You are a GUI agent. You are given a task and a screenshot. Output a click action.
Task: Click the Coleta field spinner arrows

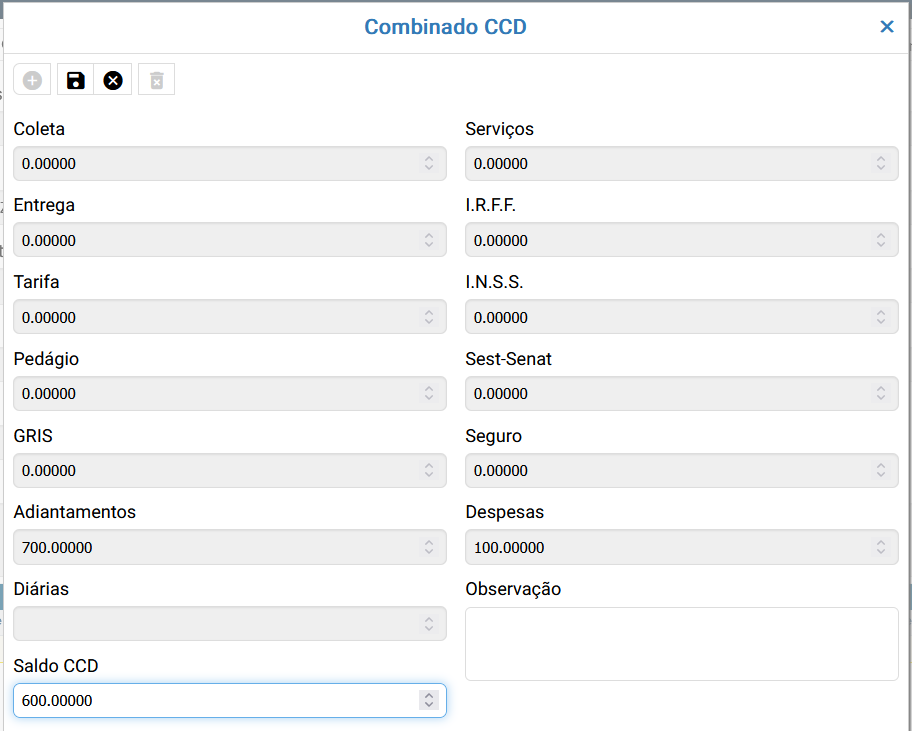(429, 164)
